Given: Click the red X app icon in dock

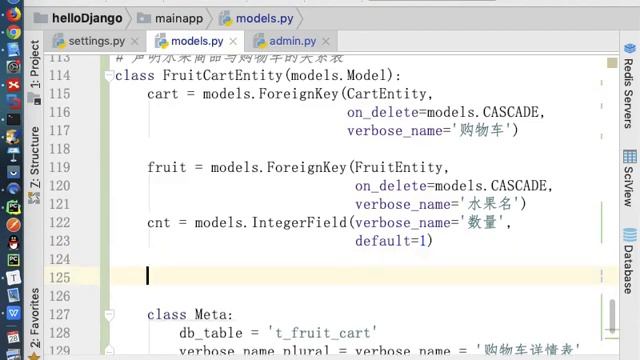Looking at the screenshot, I should click(x=13, y=84).
